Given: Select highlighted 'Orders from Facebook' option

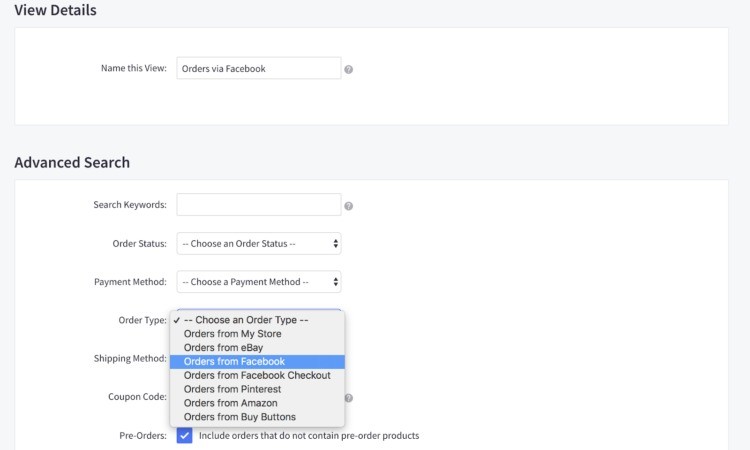Looking at the screenshot, I should (x=234, y=361).
